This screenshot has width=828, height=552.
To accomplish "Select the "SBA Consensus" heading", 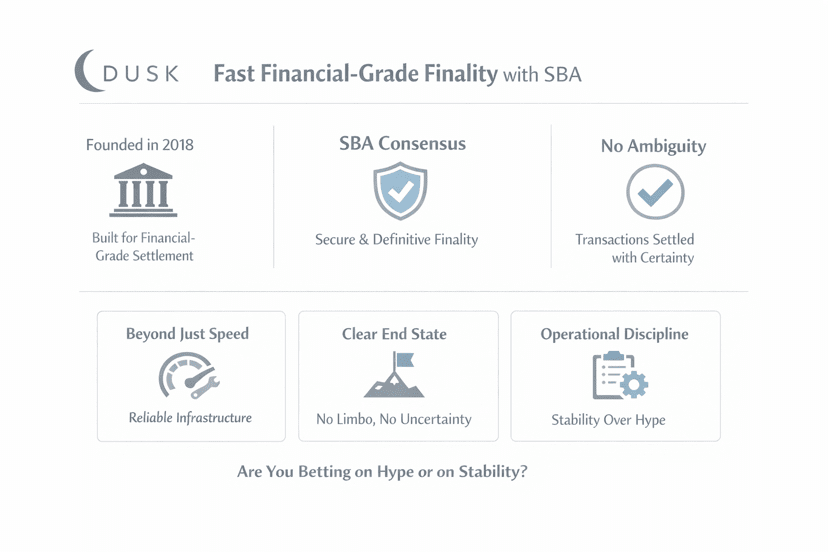I will (402, 144).
